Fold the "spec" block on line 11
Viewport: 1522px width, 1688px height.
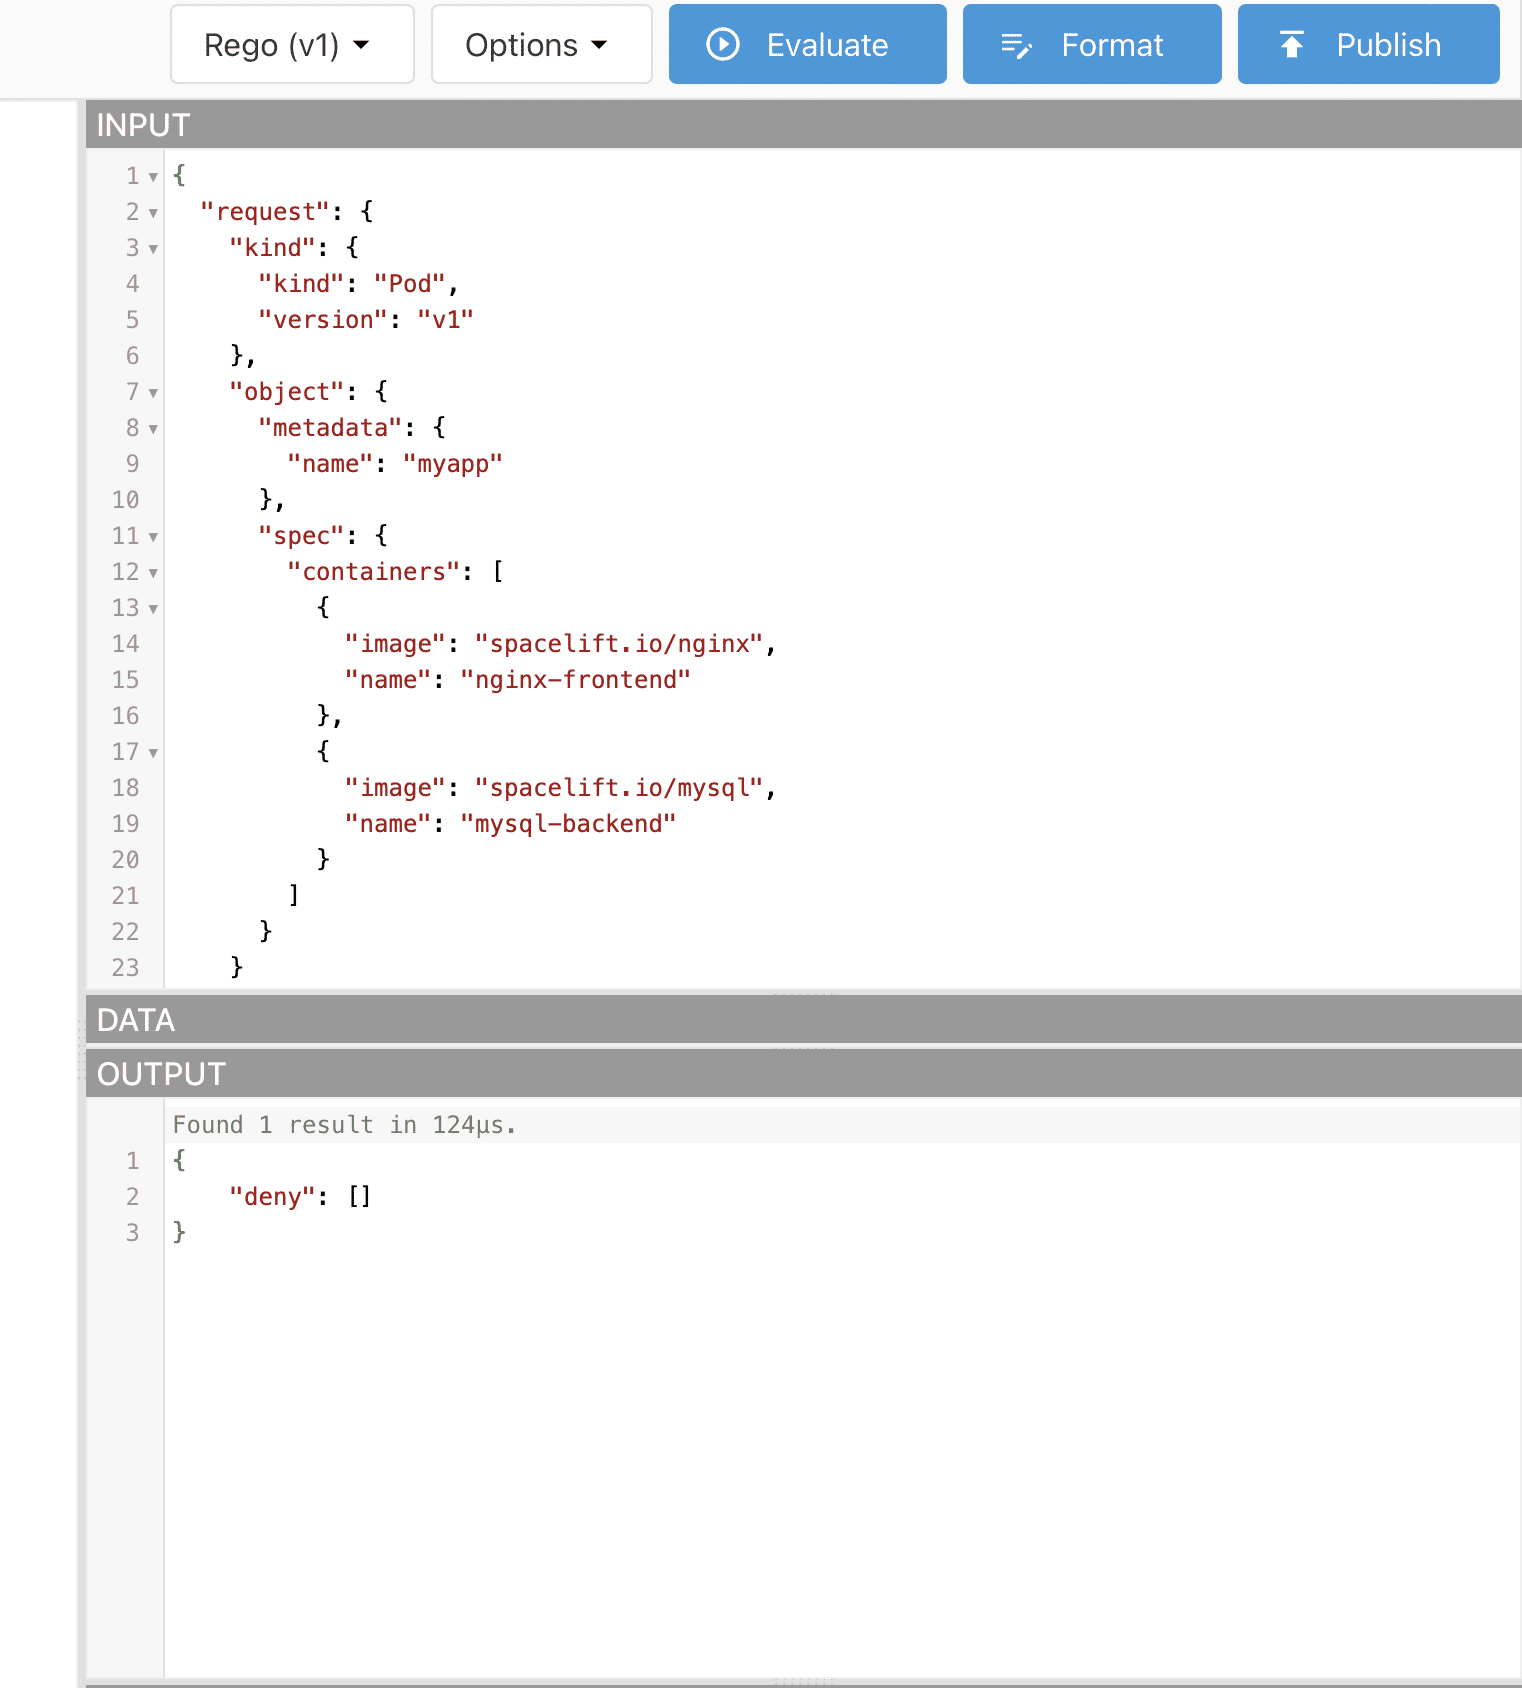(x=153, y=537)
